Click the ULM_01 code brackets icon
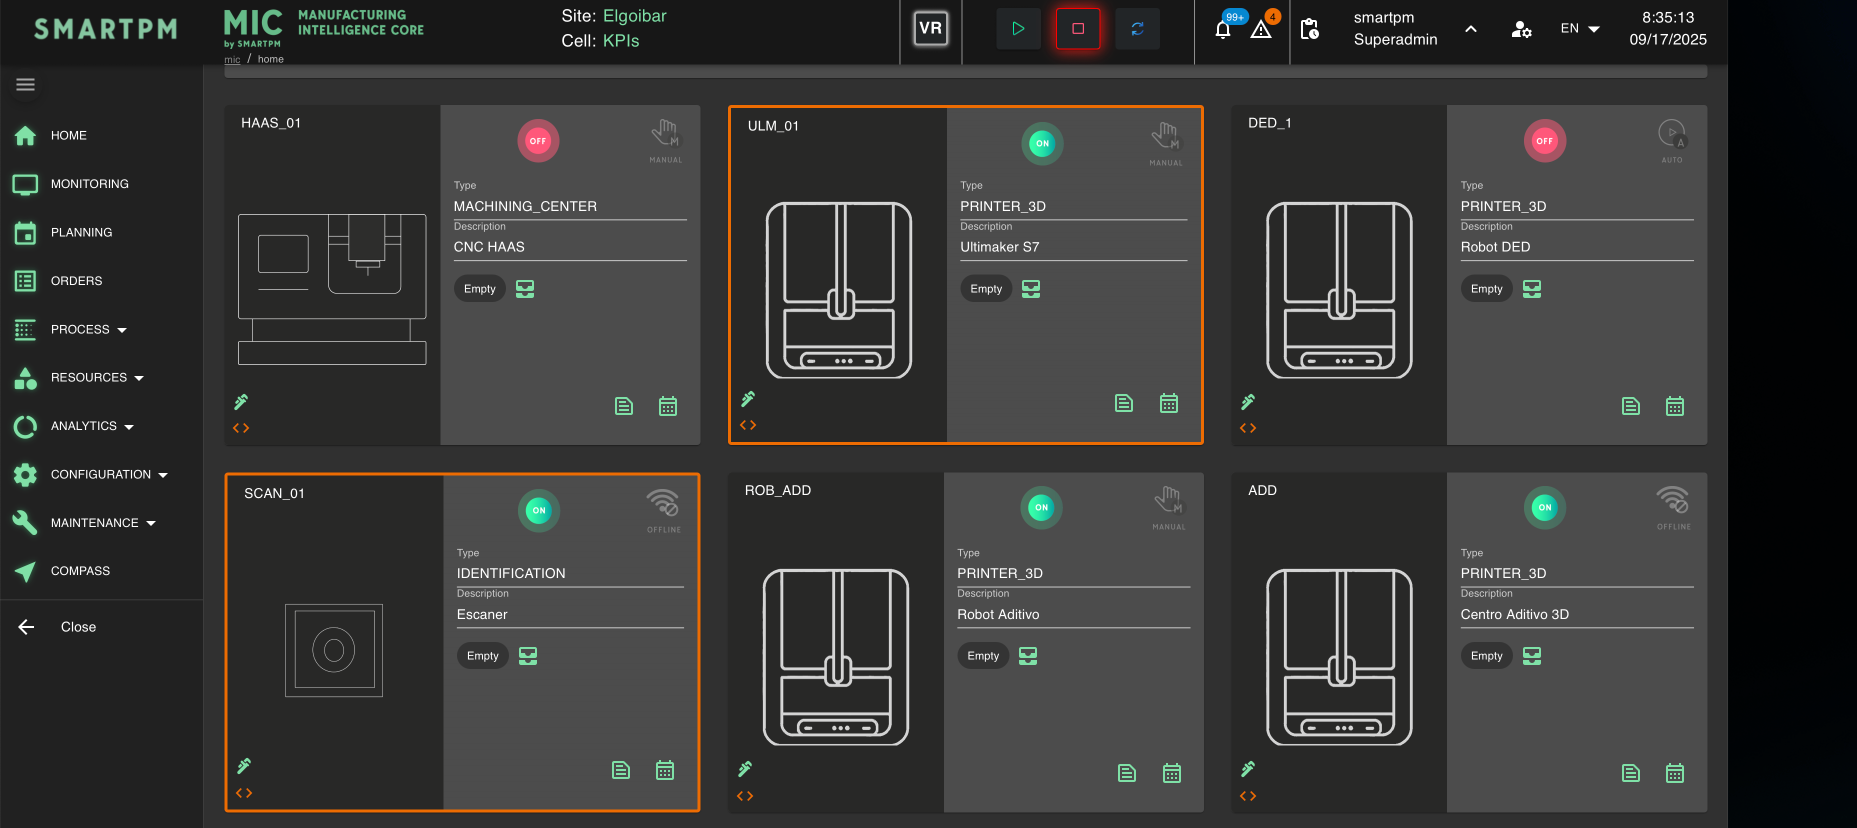This screenshot has width=1857, height=828. (x=748, y=425)
